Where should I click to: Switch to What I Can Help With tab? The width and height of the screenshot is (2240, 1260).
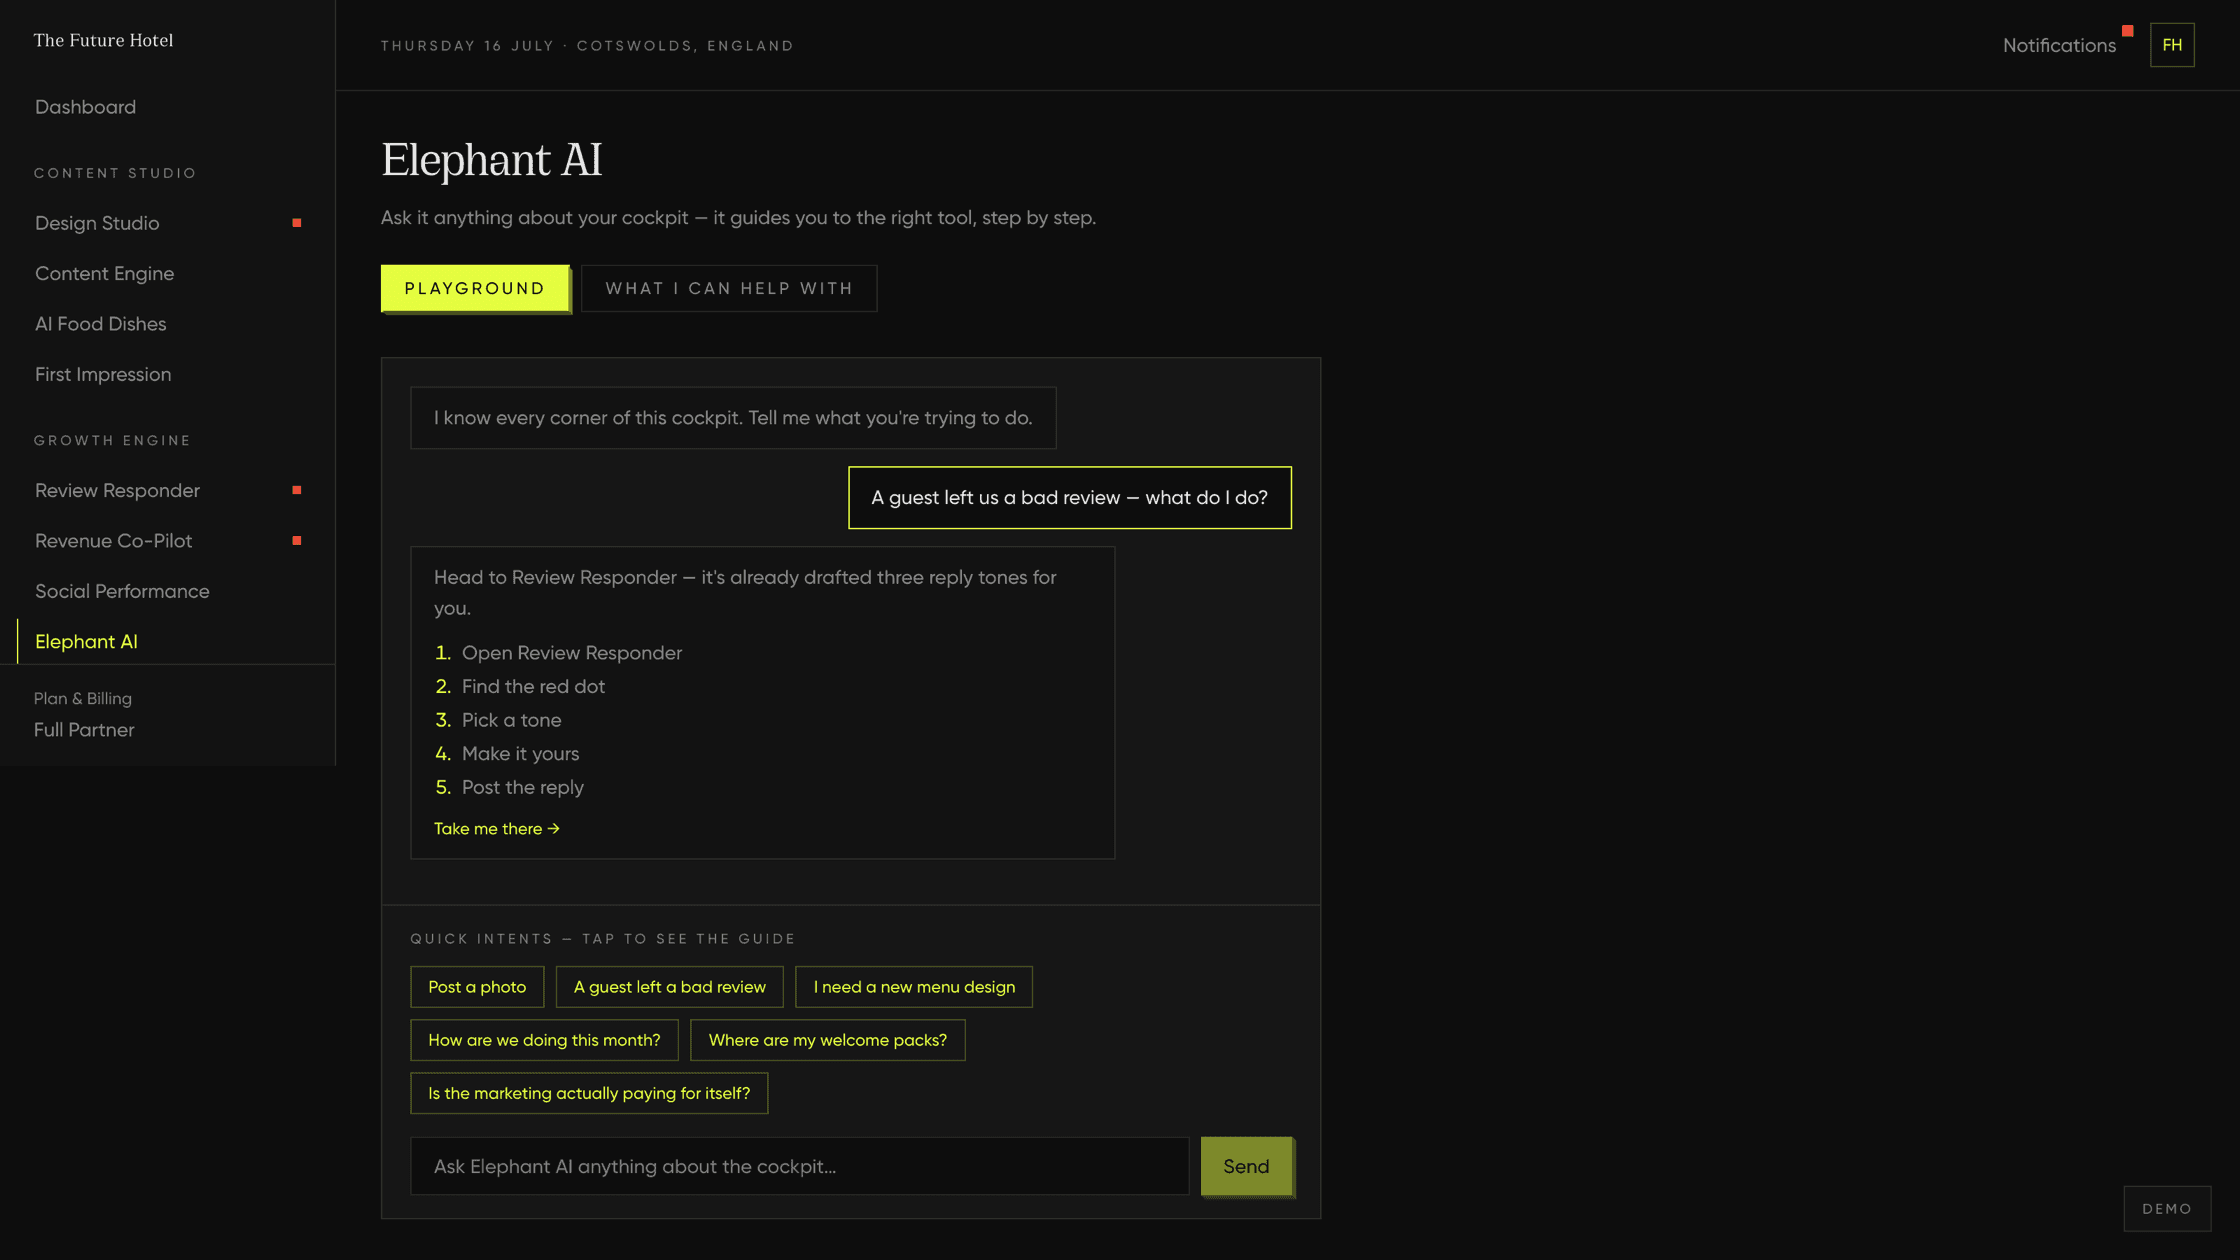point(729,288)
